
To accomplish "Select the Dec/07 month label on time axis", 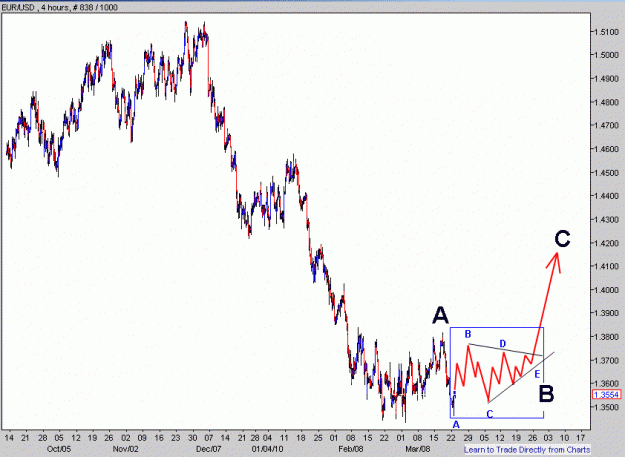I will point(208,449).
